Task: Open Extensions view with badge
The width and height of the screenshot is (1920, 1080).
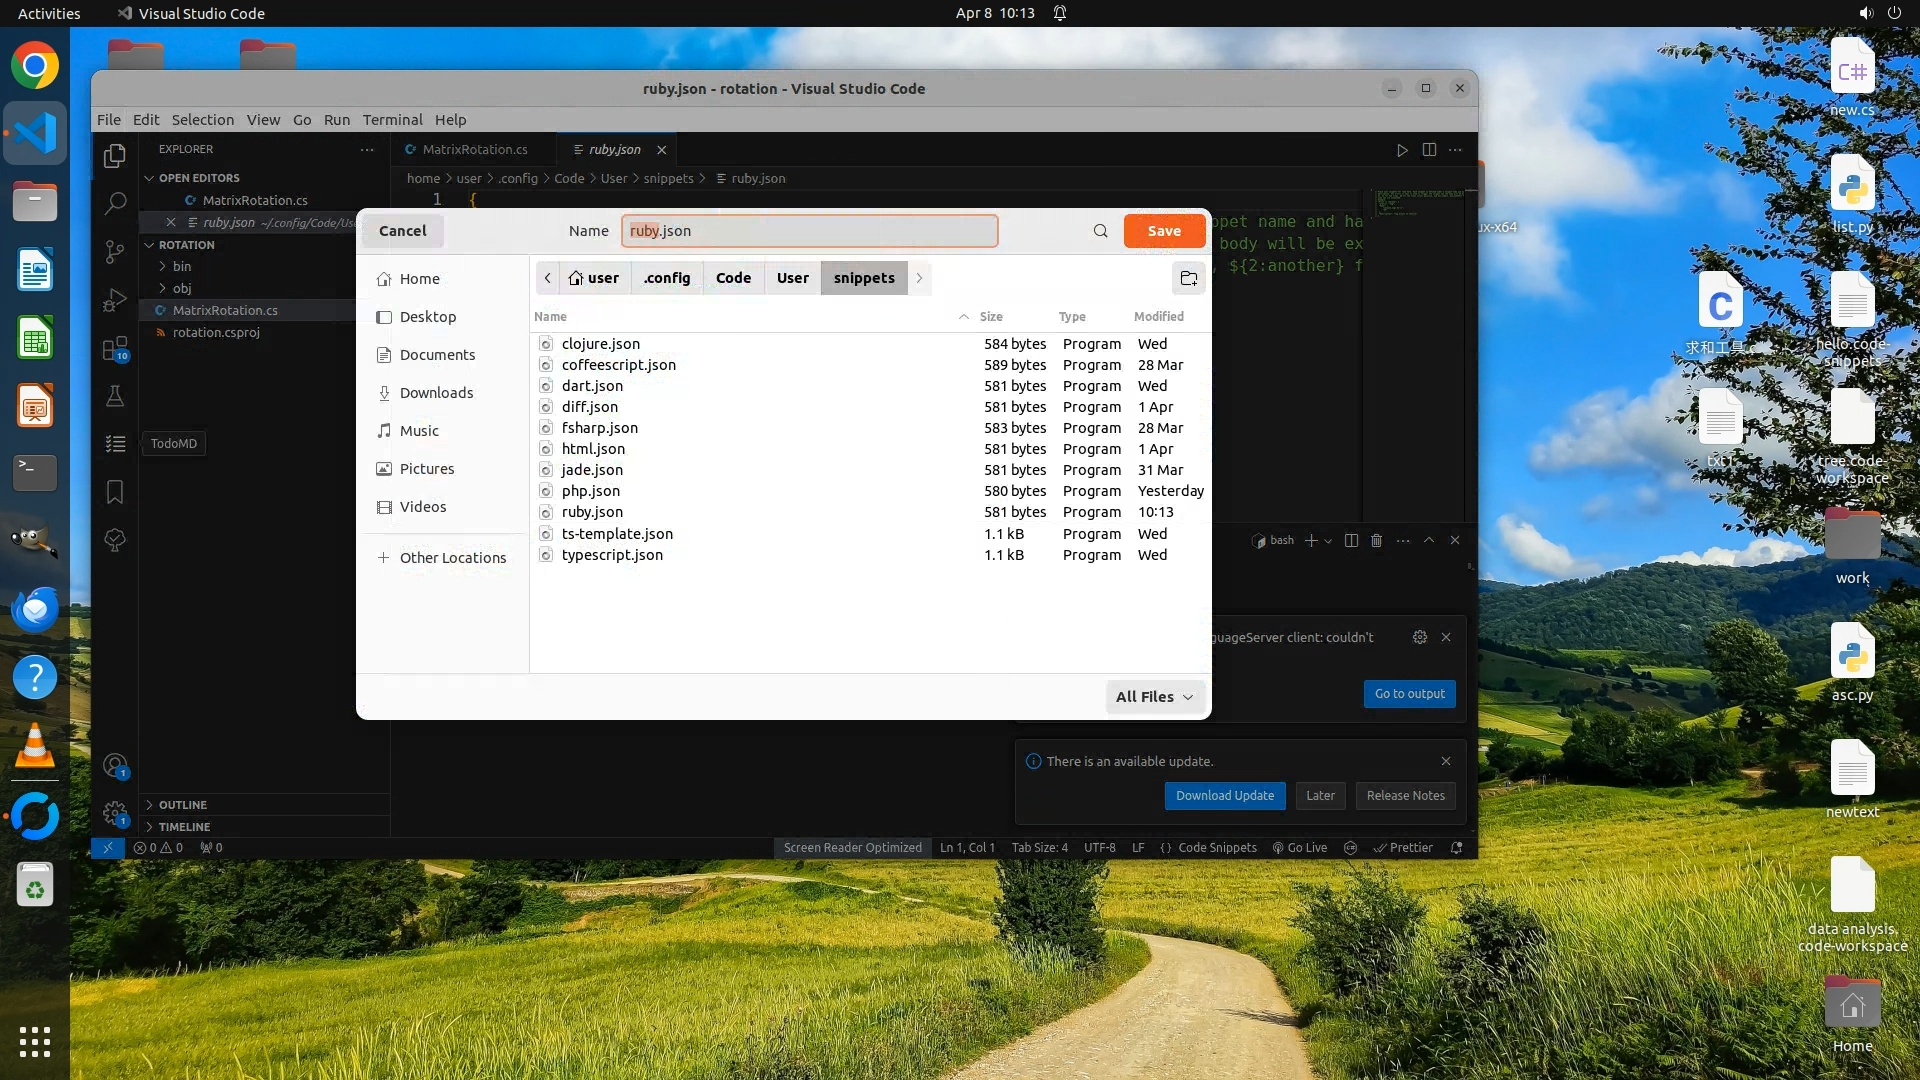Action: (x=115, y=349)
